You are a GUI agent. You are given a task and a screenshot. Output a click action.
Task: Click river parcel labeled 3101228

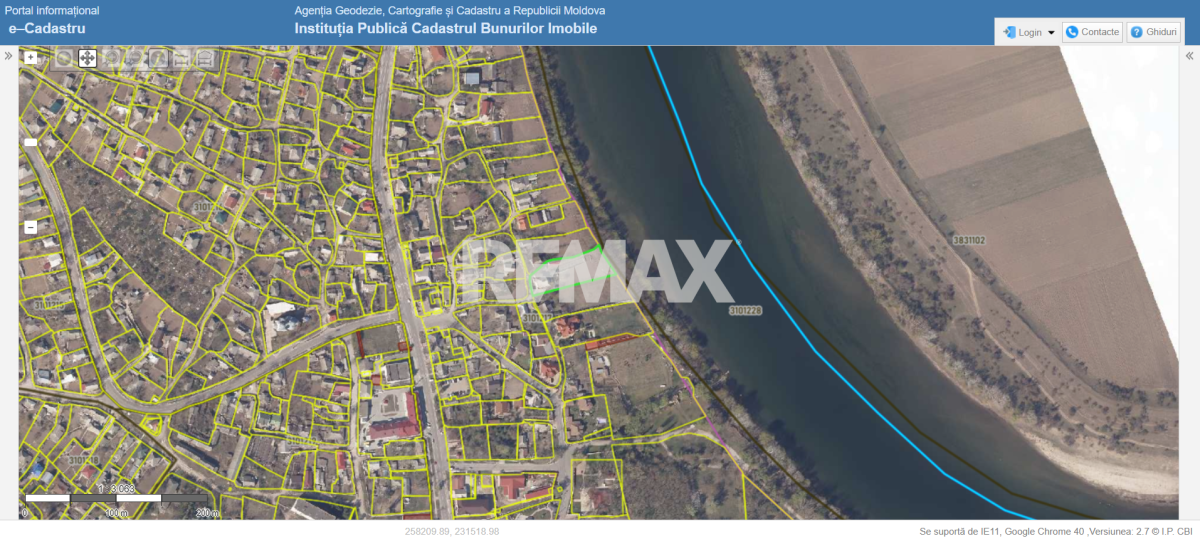[x=745, y=311]
